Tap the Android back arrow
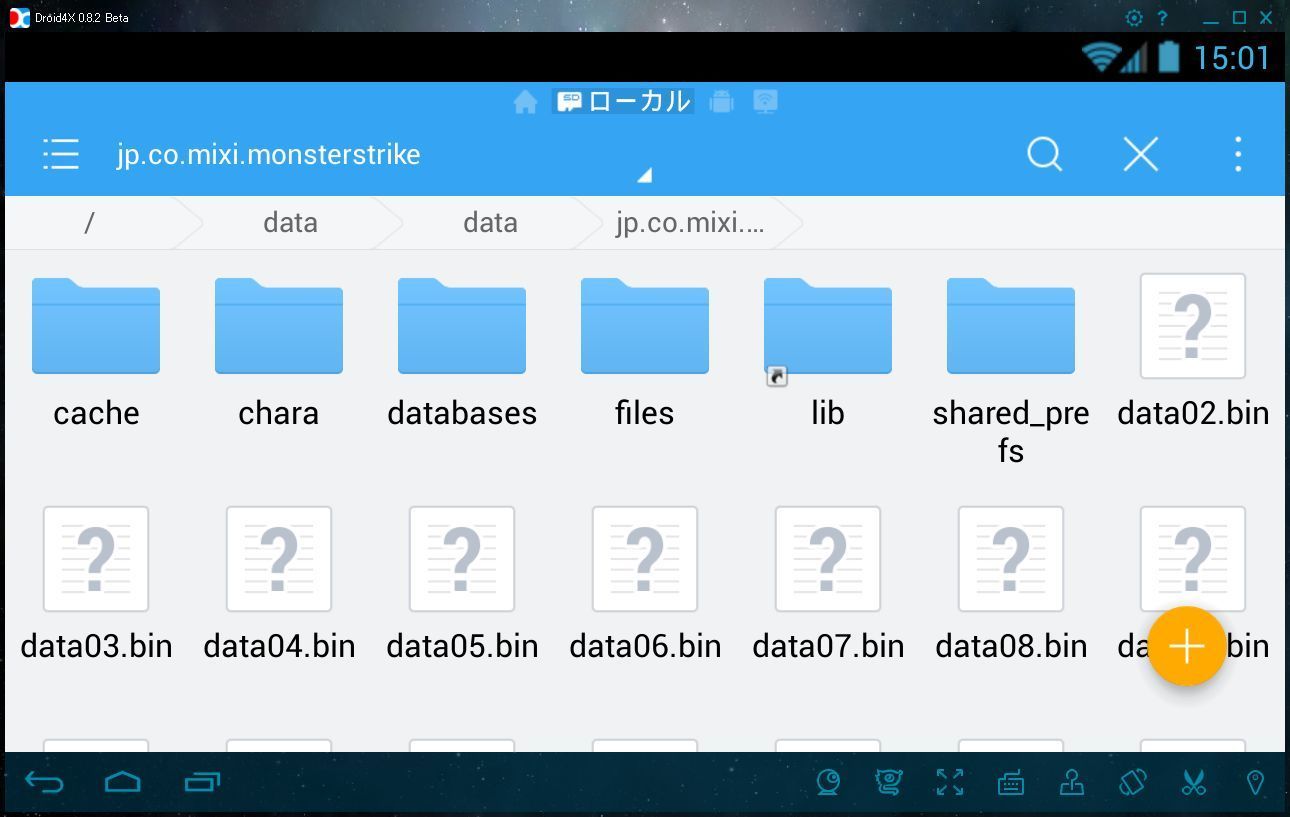This screenshot has height=817, width=1290. coord(44,782)
